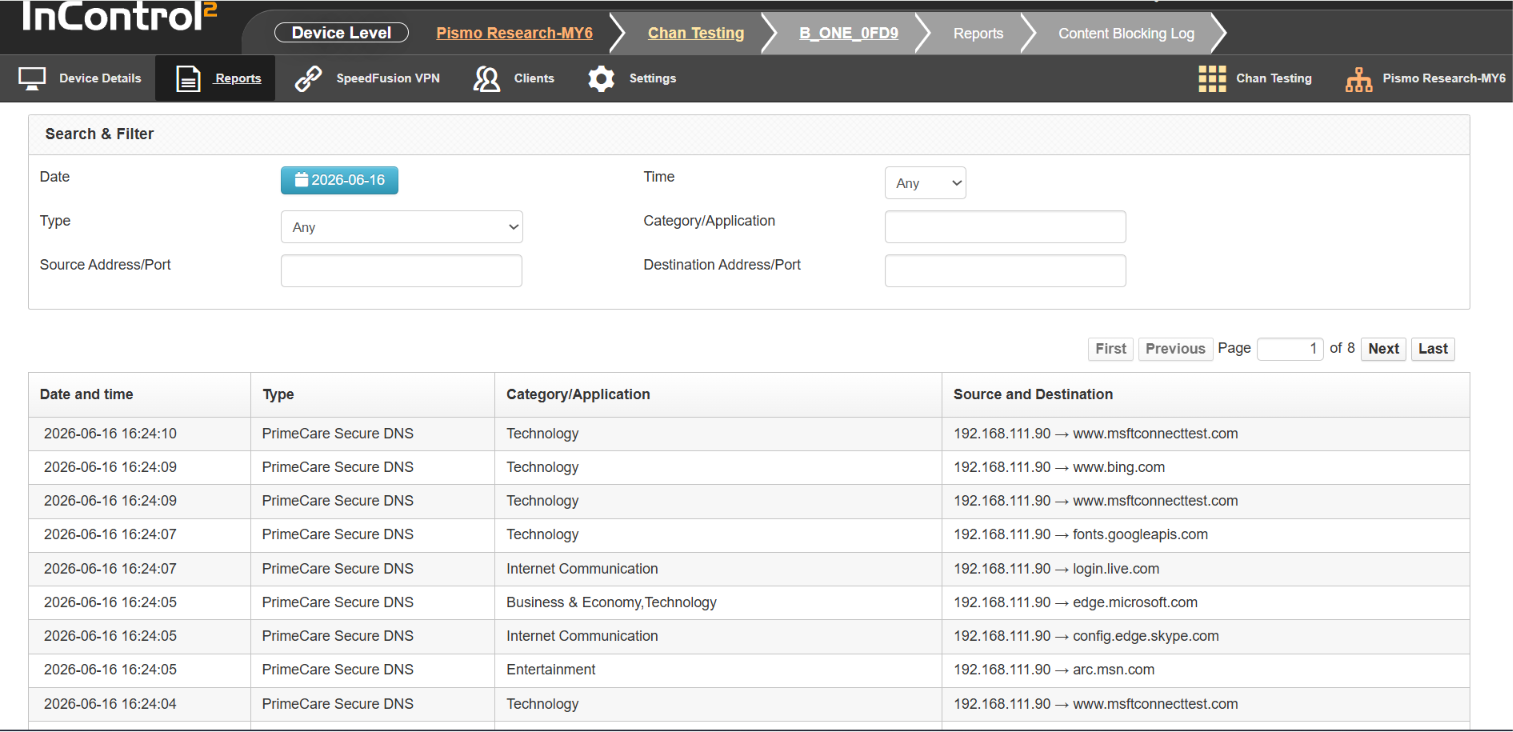
Task: Click the Device Details monitor icon
Action: (33, 79)
